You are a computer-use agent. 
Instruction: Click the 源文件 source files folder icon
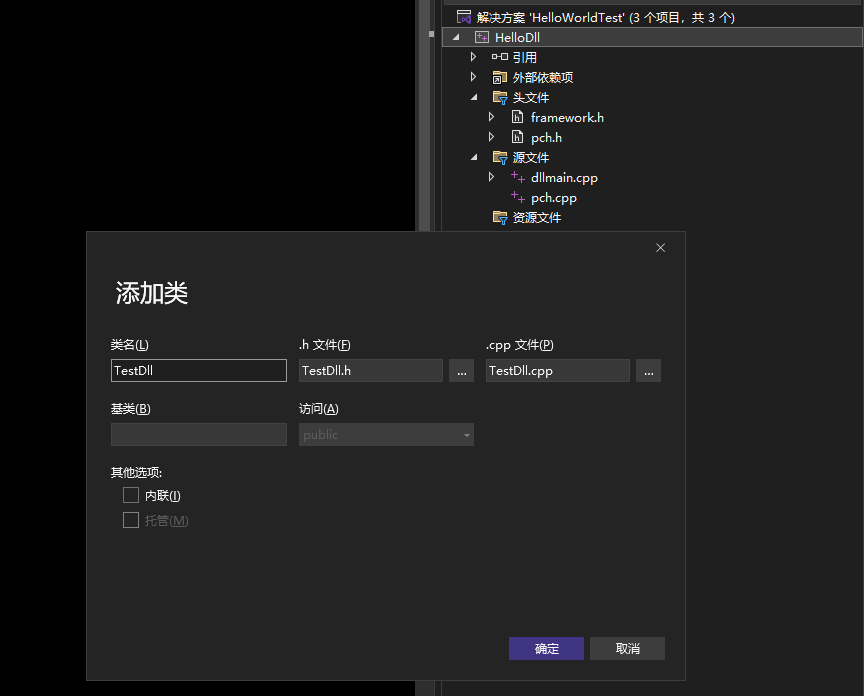tap(500, 157)
